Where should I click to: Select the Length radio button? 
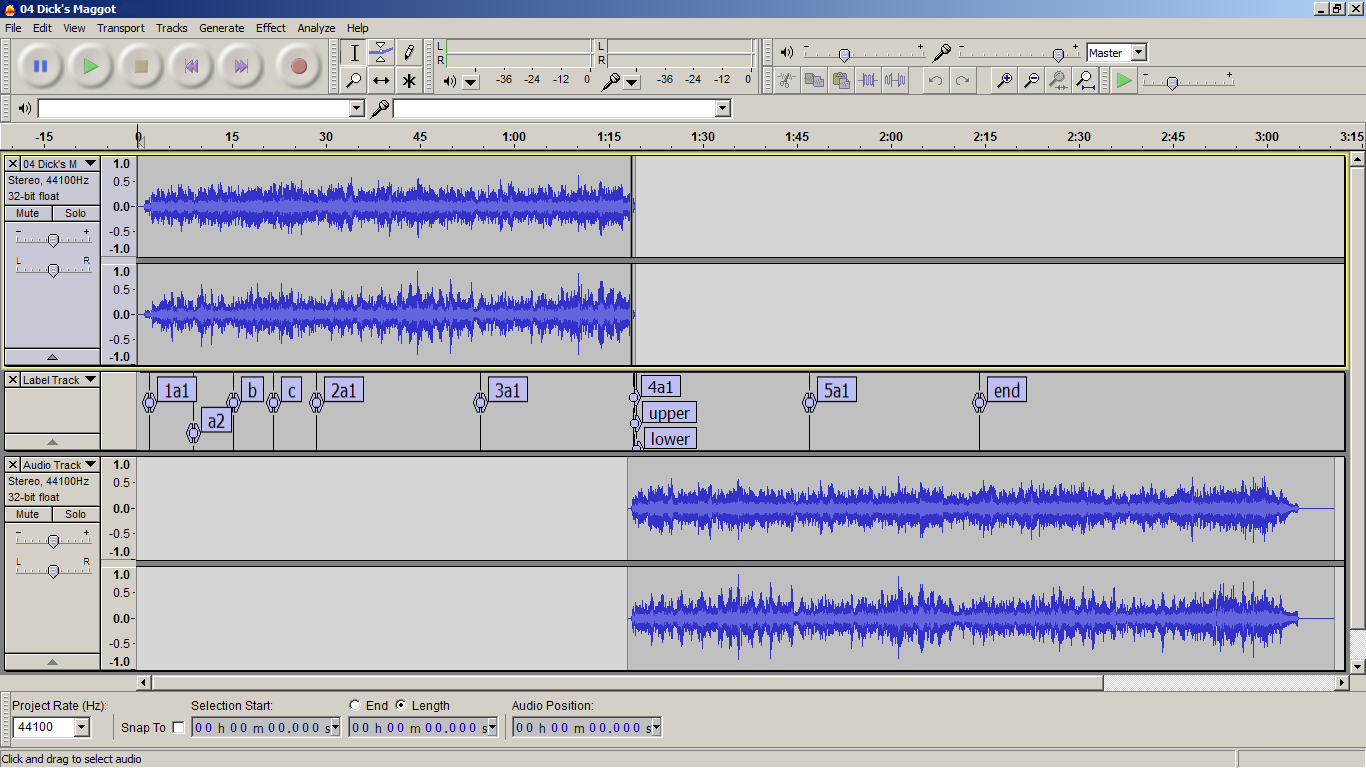(401, 705)
